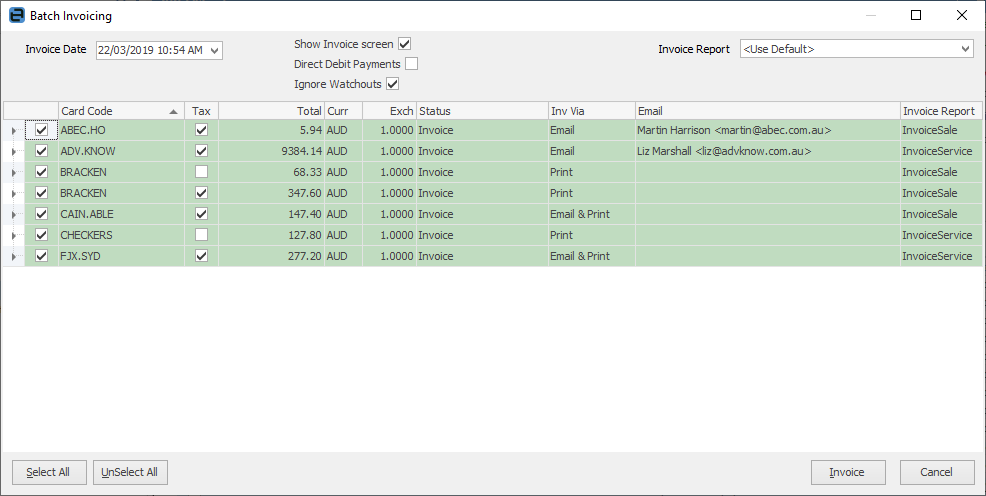
Task: Maximize the Batch Invoicing window
Action: (916, 16)
